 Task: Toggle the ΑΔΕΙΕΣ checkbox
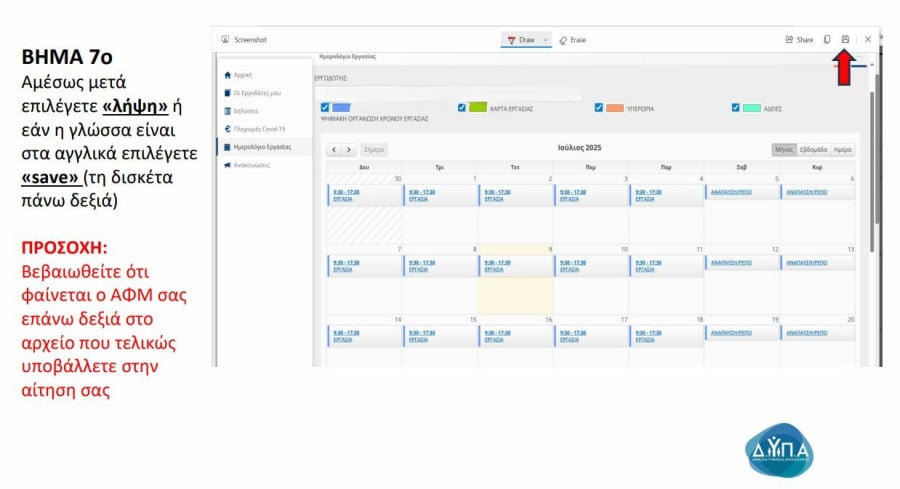(x=736, y=107)
